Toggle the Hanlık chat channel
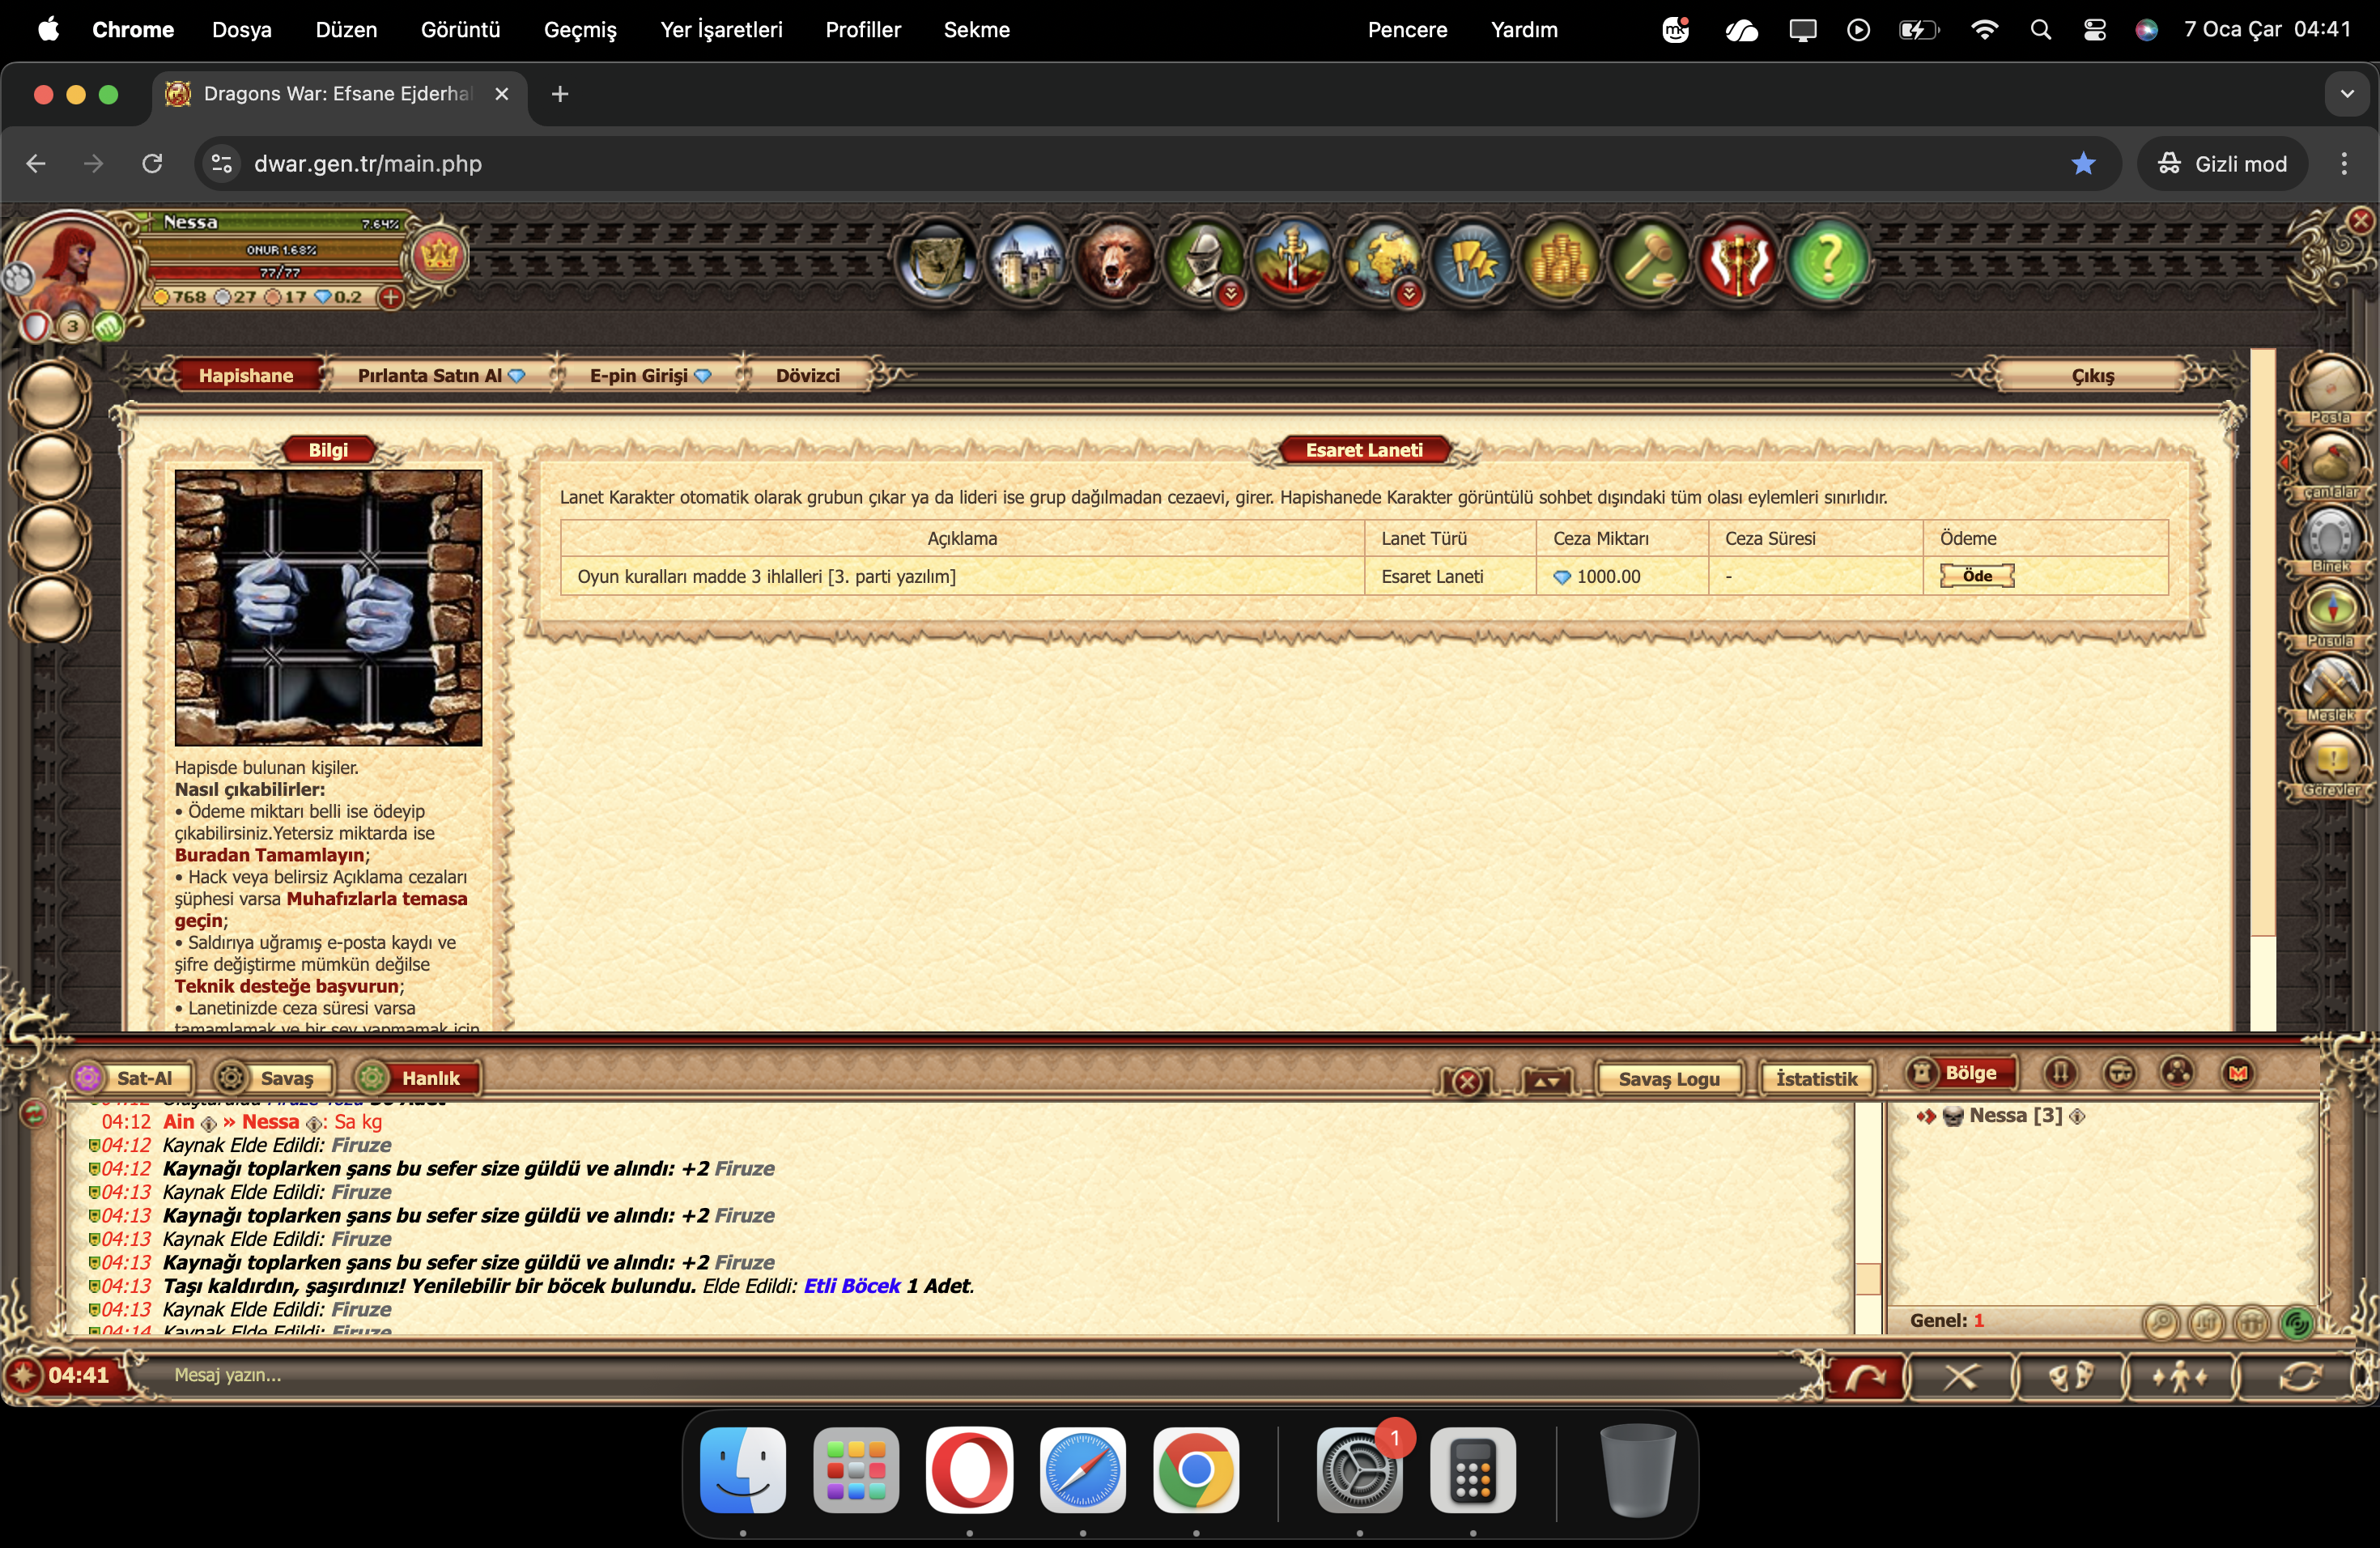 (417, 1077)
